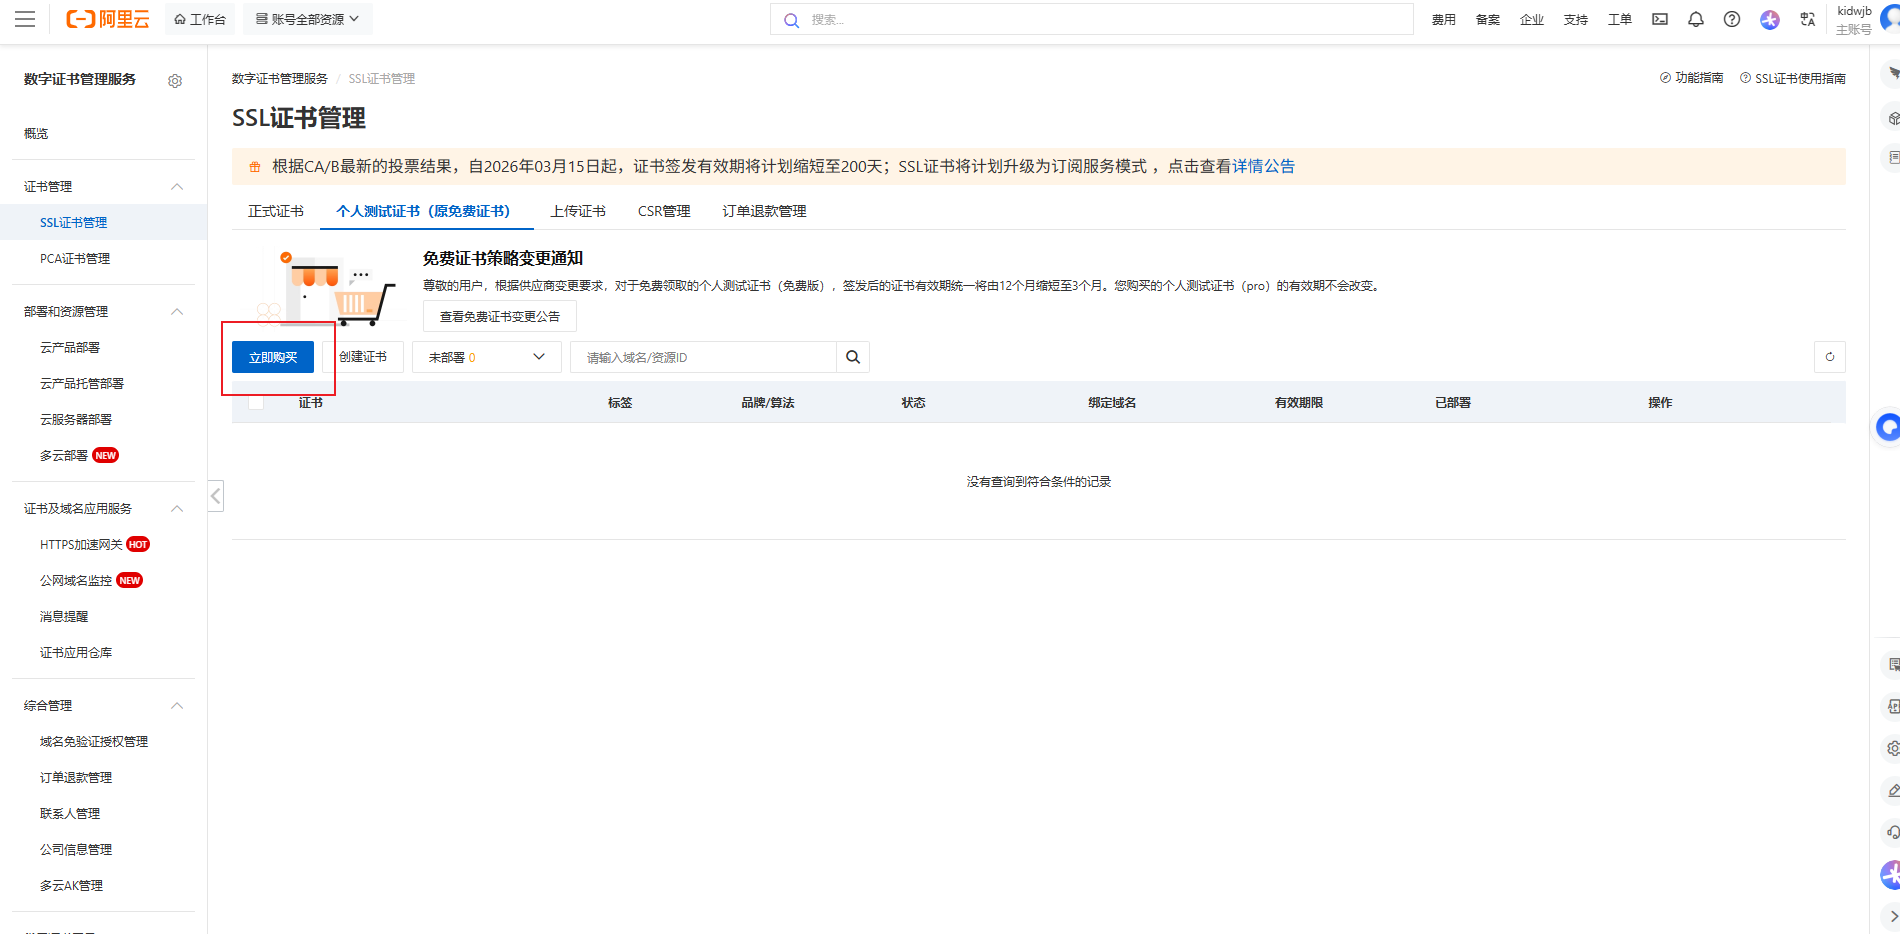Click the Alibaba Cloud logo

[108, 19]
